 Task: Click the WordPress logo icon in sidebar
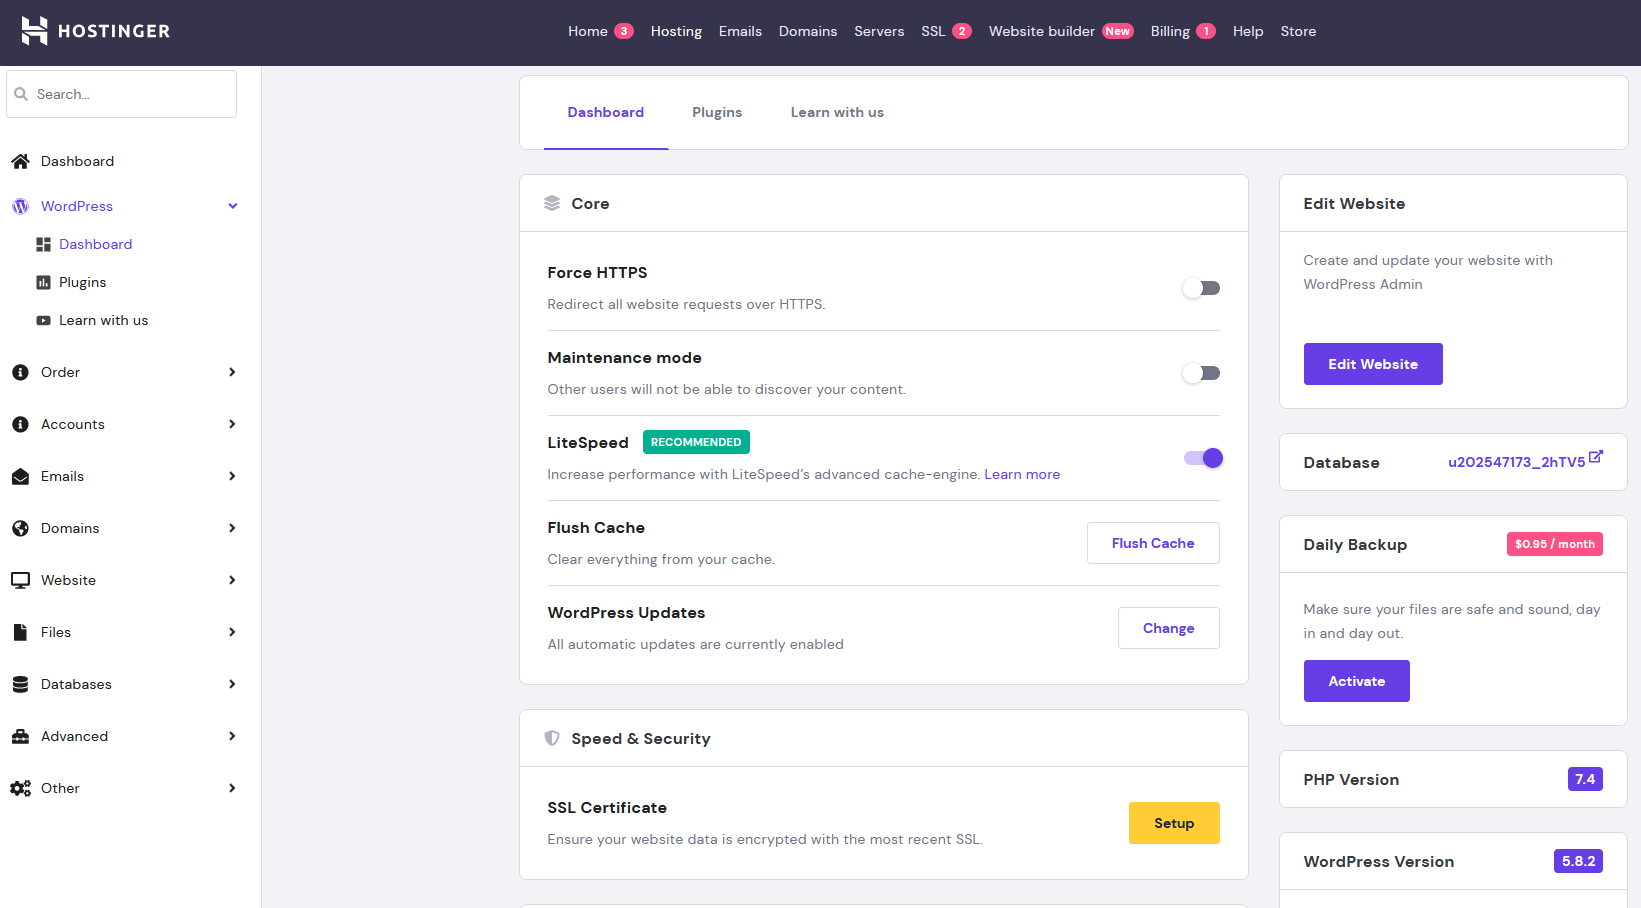click(x=20, y=206)
